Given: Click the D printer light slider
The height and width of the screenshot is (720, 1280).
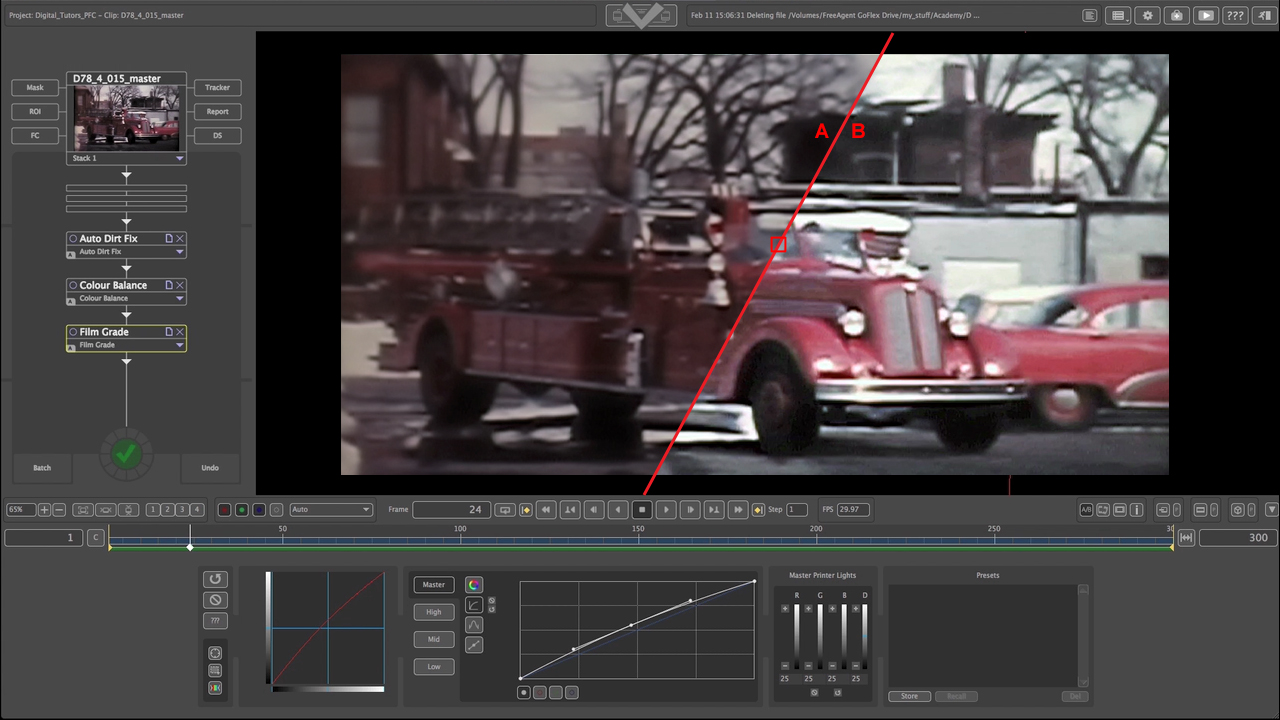Looking at the screenshot, I should pos(865,637).
